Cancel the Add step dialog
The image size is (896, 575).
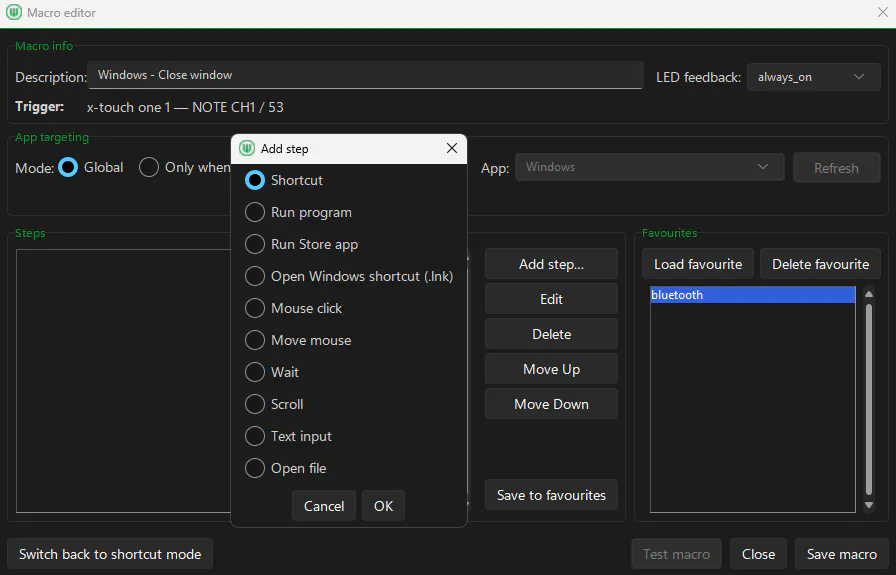coord(324,506)
